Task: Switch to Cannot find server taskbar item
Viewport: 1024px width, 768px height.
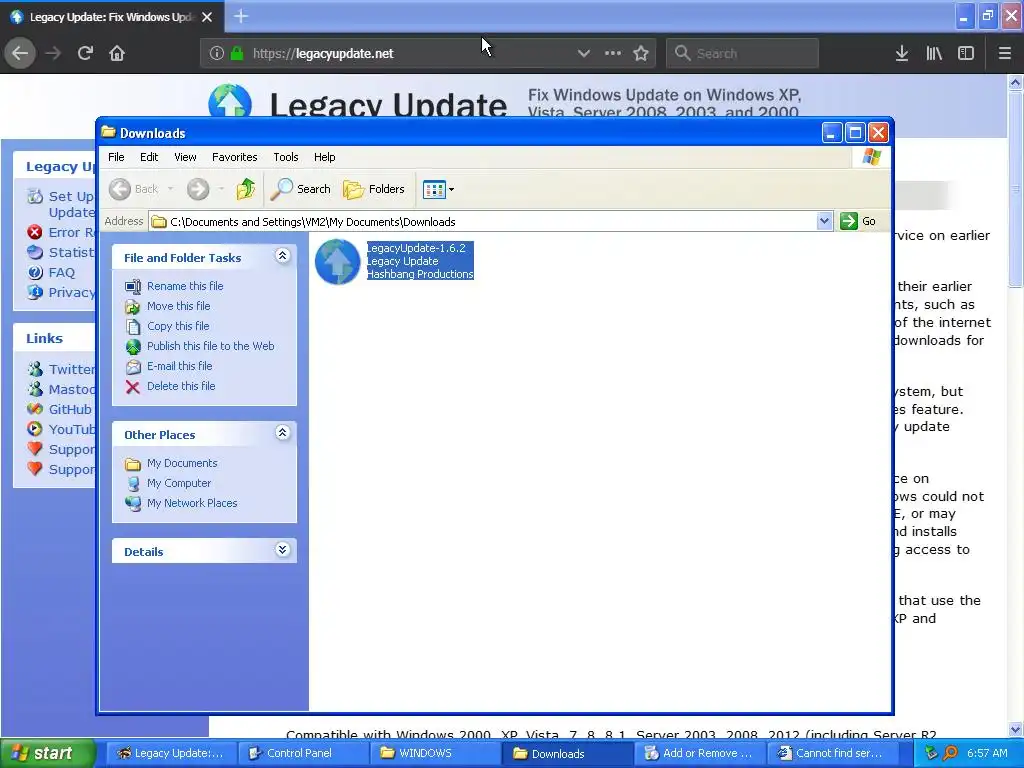Action: (833, 754)
